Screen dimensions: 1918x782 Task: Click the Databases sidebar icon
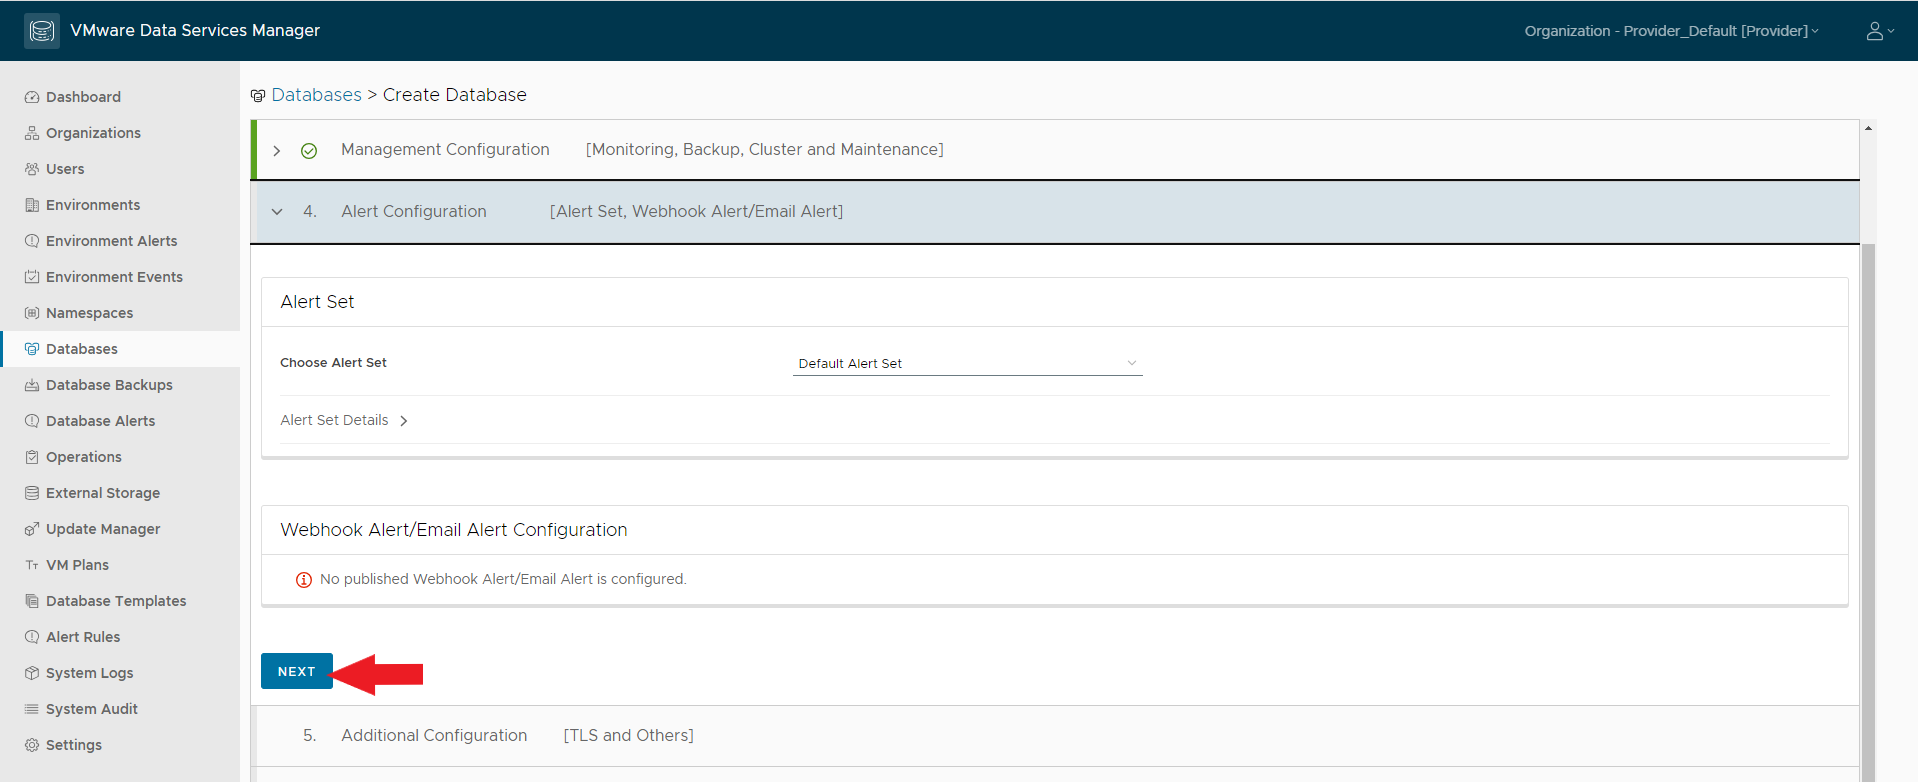coord(32,349)
